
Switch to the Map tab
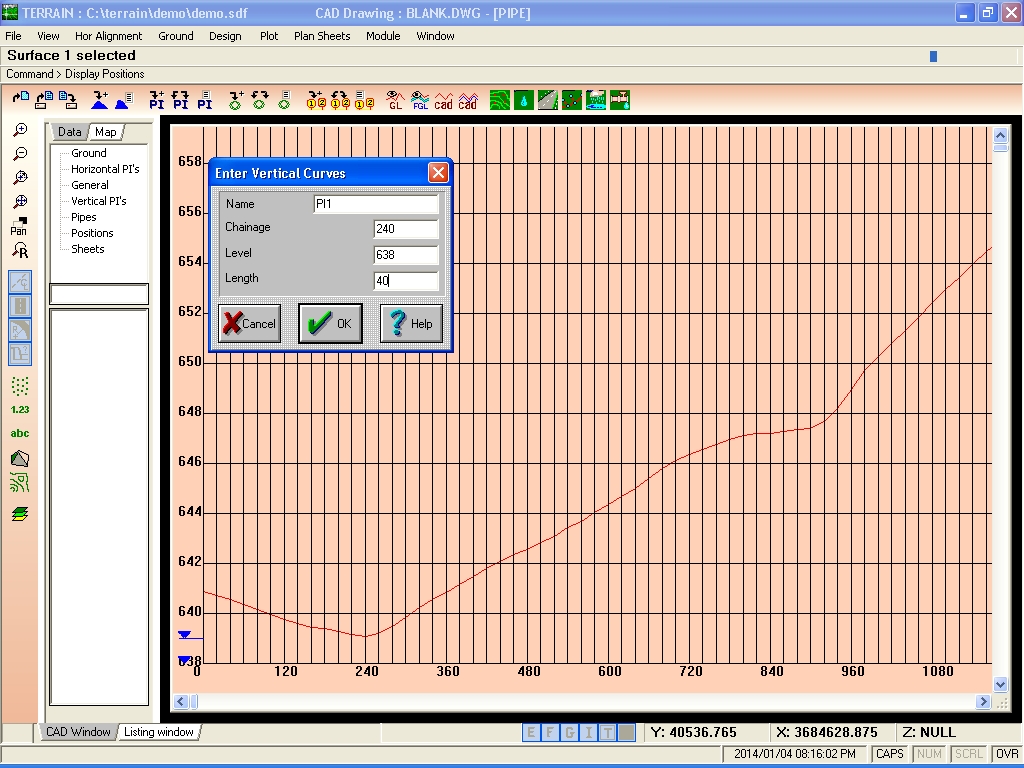(x=106, y=132)
